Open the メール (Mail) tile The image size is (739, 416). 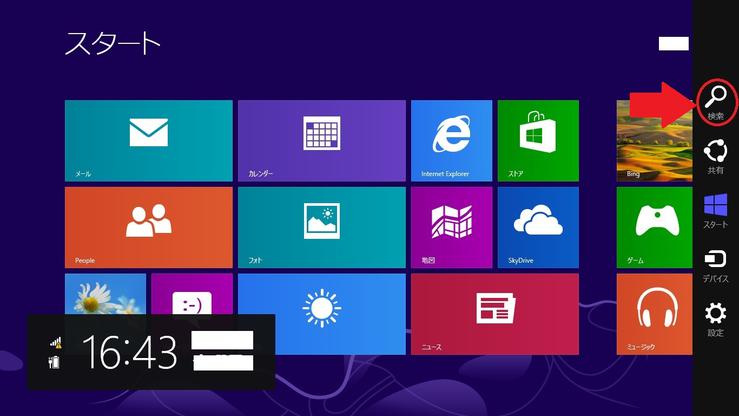click(148, 140)
